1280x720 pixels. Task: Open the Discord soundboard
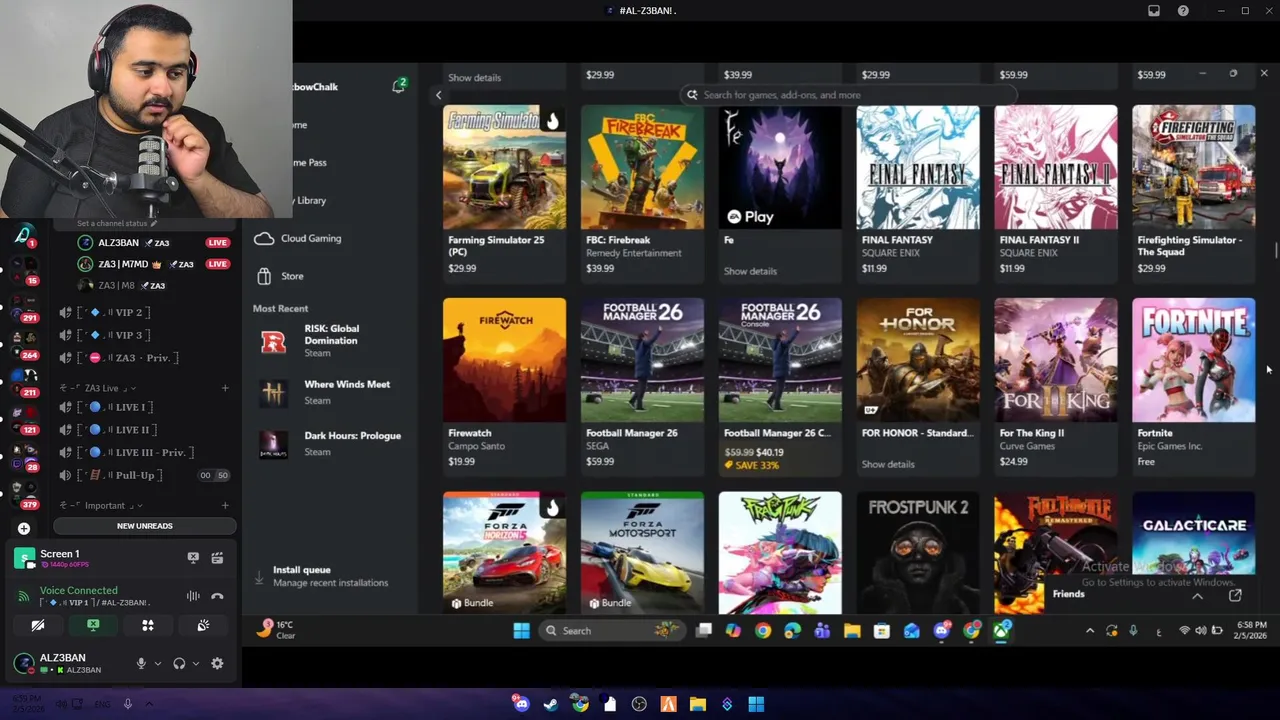coord(203,625)
